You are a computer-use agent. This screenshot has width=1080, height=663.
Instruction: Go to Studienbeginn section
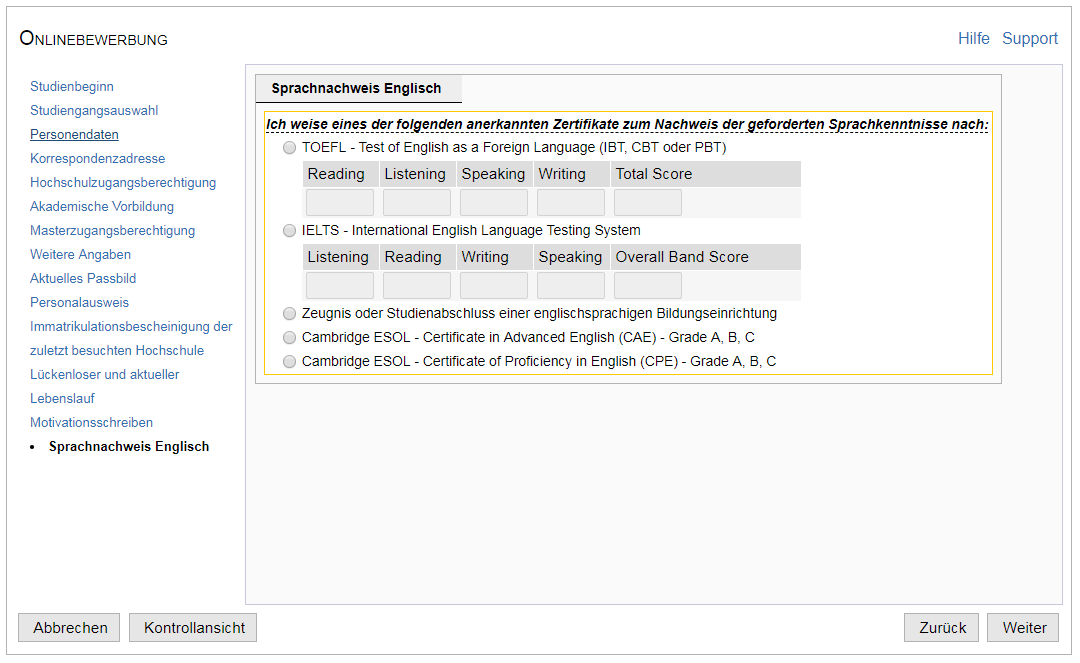pos(72,87)
